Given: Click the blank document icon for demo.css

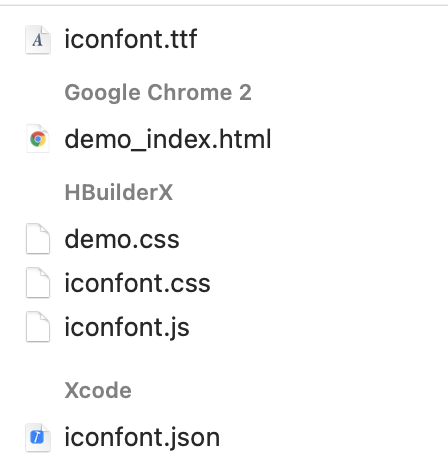Looking at the screenshot, I should point(38,239).
